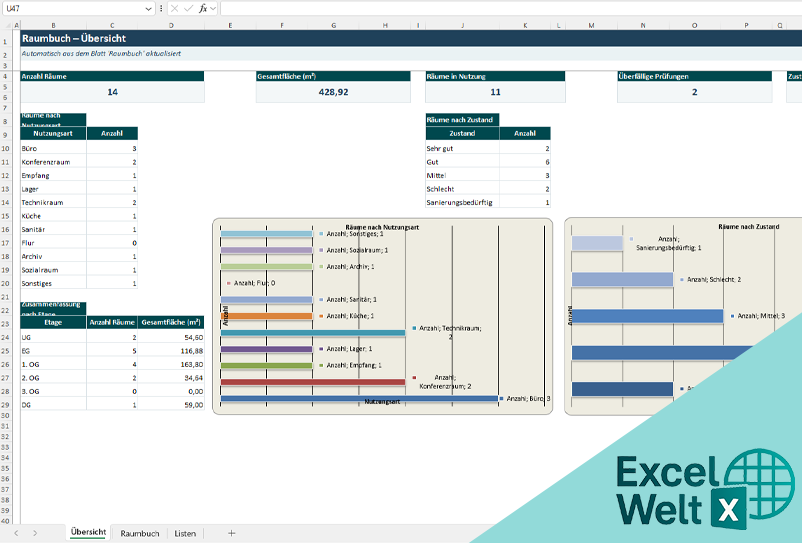802x543 pixels.
Task: Click the red Konferenzraum bar in chart
Action: click(x=313, y=382)
